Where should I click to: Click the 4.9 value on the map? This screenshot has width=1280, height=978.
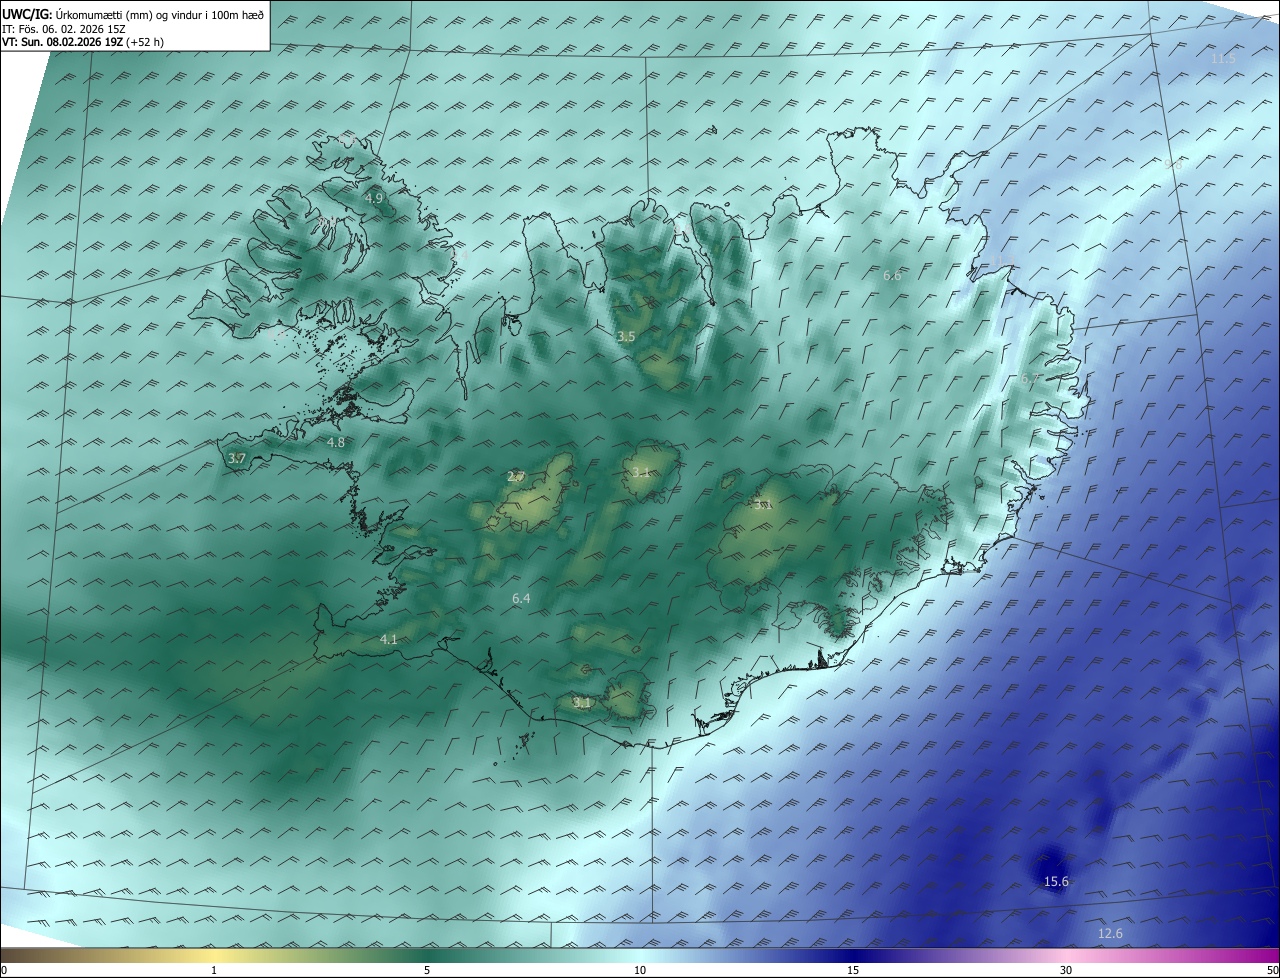[x=374, y=198]
